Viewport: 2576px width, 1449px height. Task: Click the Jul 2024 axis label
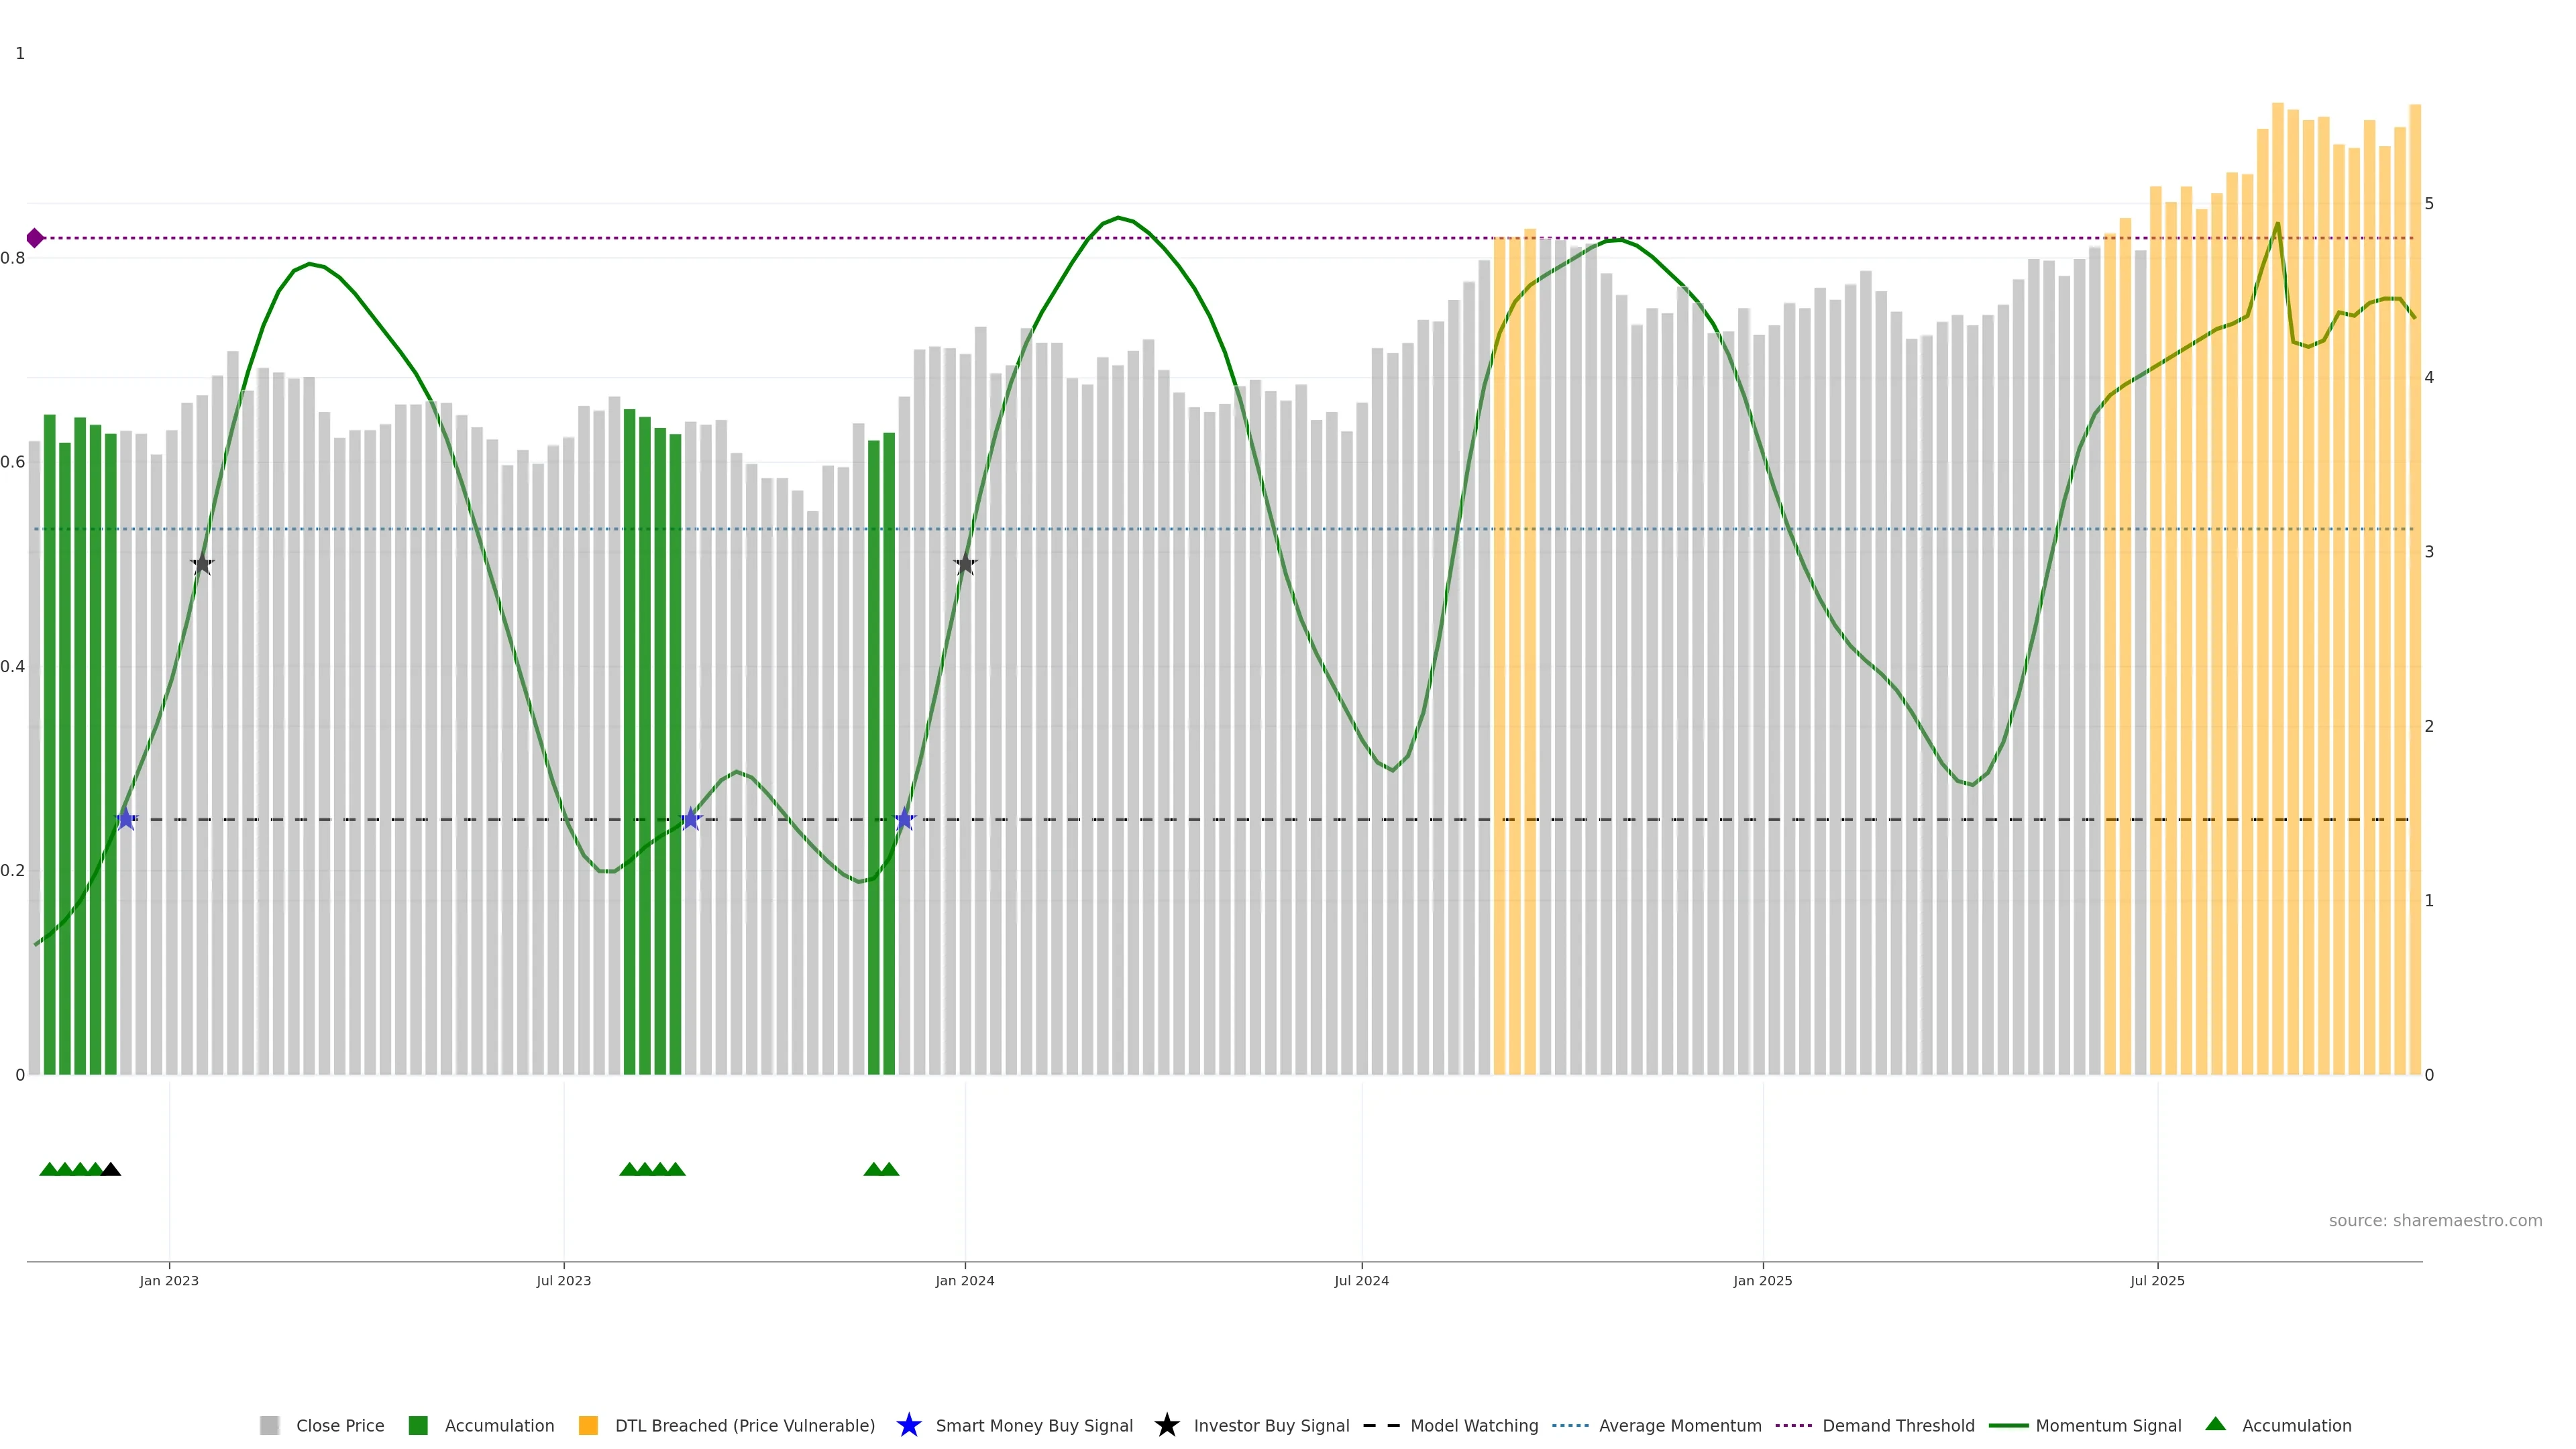pyautogui.click(x=1361, y=1280)
